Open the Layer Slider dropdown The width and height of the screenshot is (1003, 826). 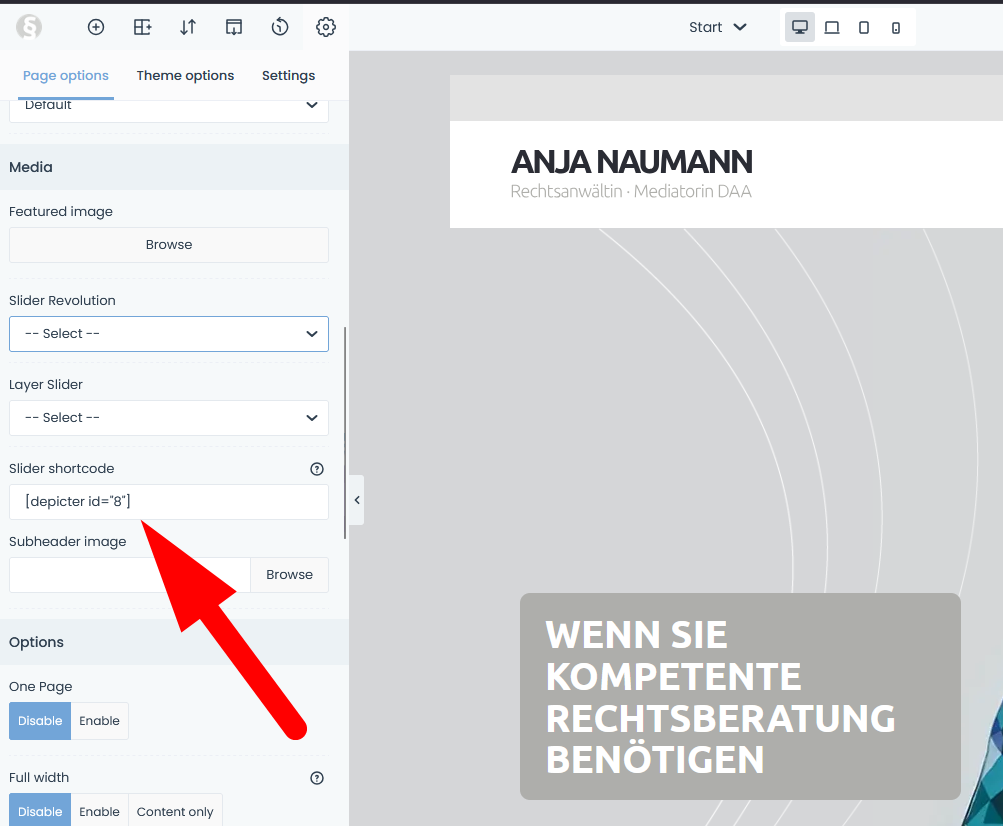click(x=169, y=418)
